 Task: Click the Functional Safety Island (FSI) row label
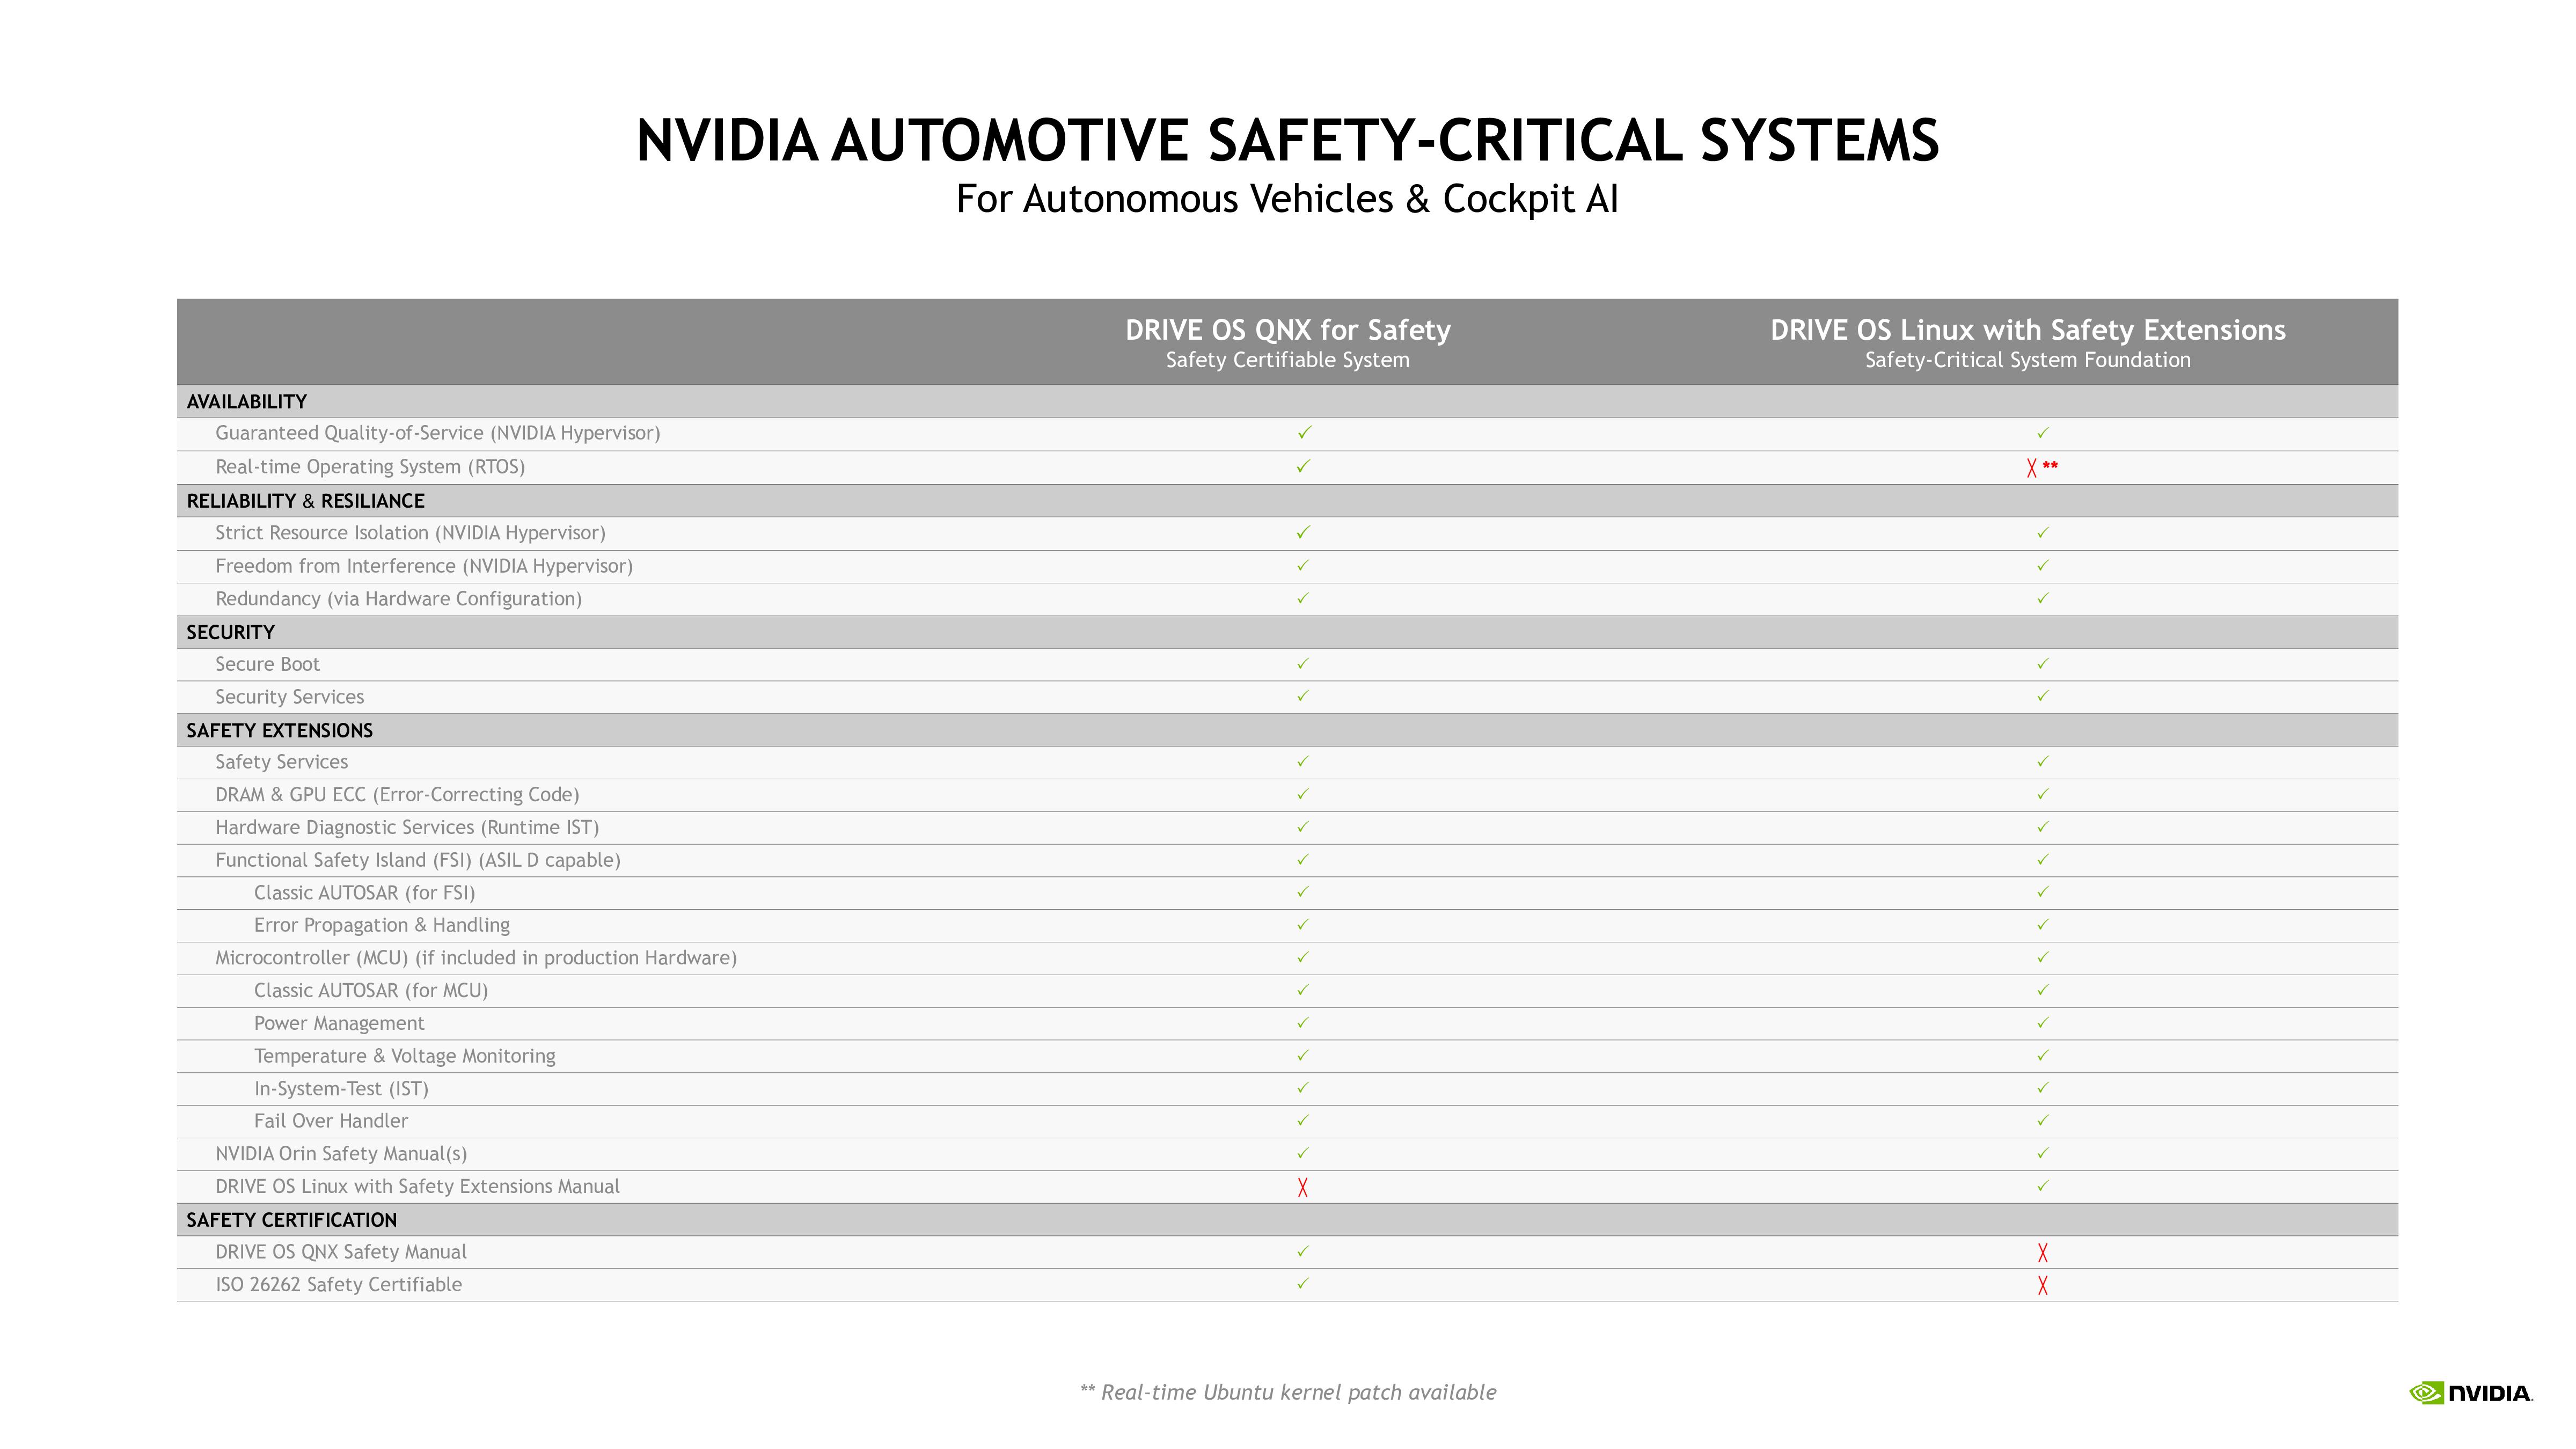[418, 860]
